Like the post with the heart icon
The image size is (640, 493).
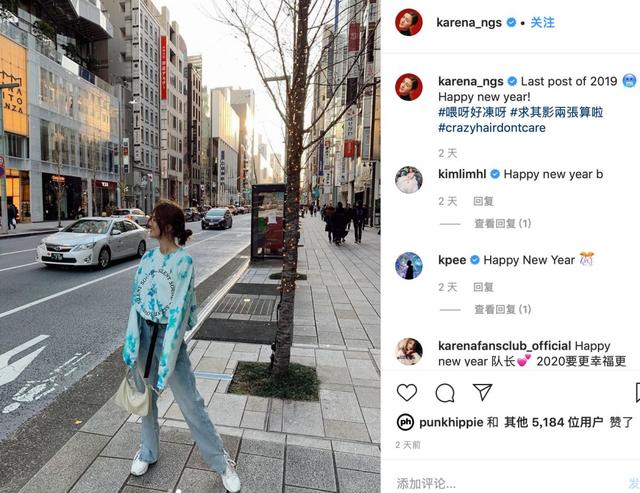coord(407,392)
